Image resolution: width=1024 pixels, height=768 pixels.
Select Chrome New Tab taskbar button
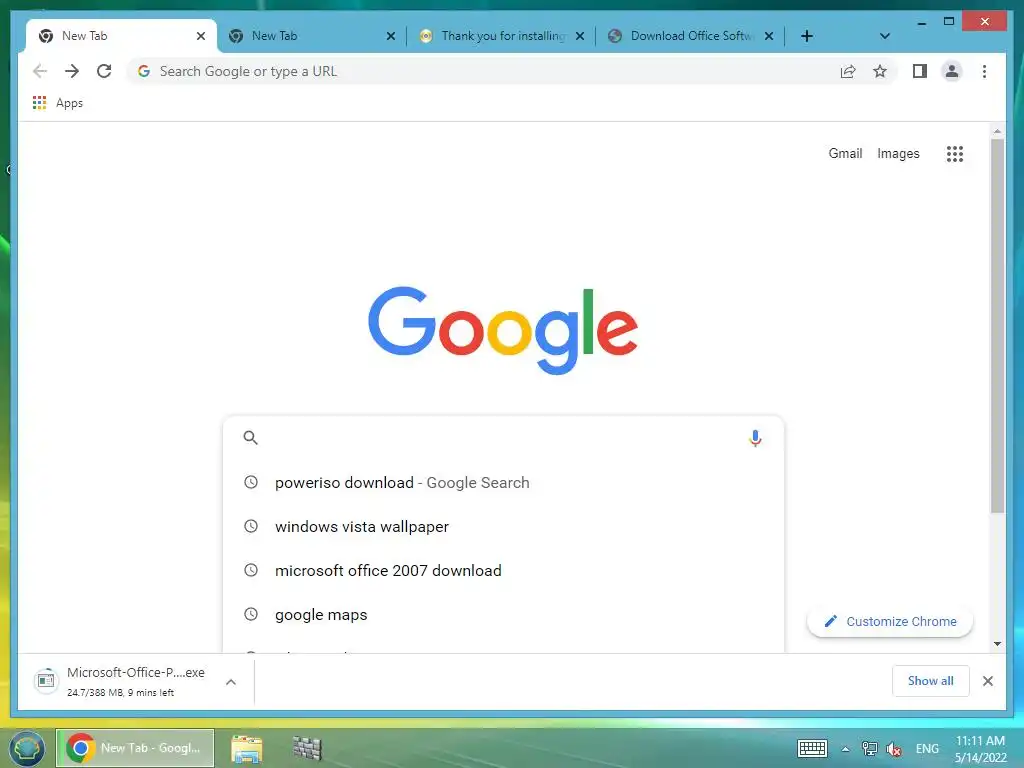pyautogui.click(x=135, y=748)
